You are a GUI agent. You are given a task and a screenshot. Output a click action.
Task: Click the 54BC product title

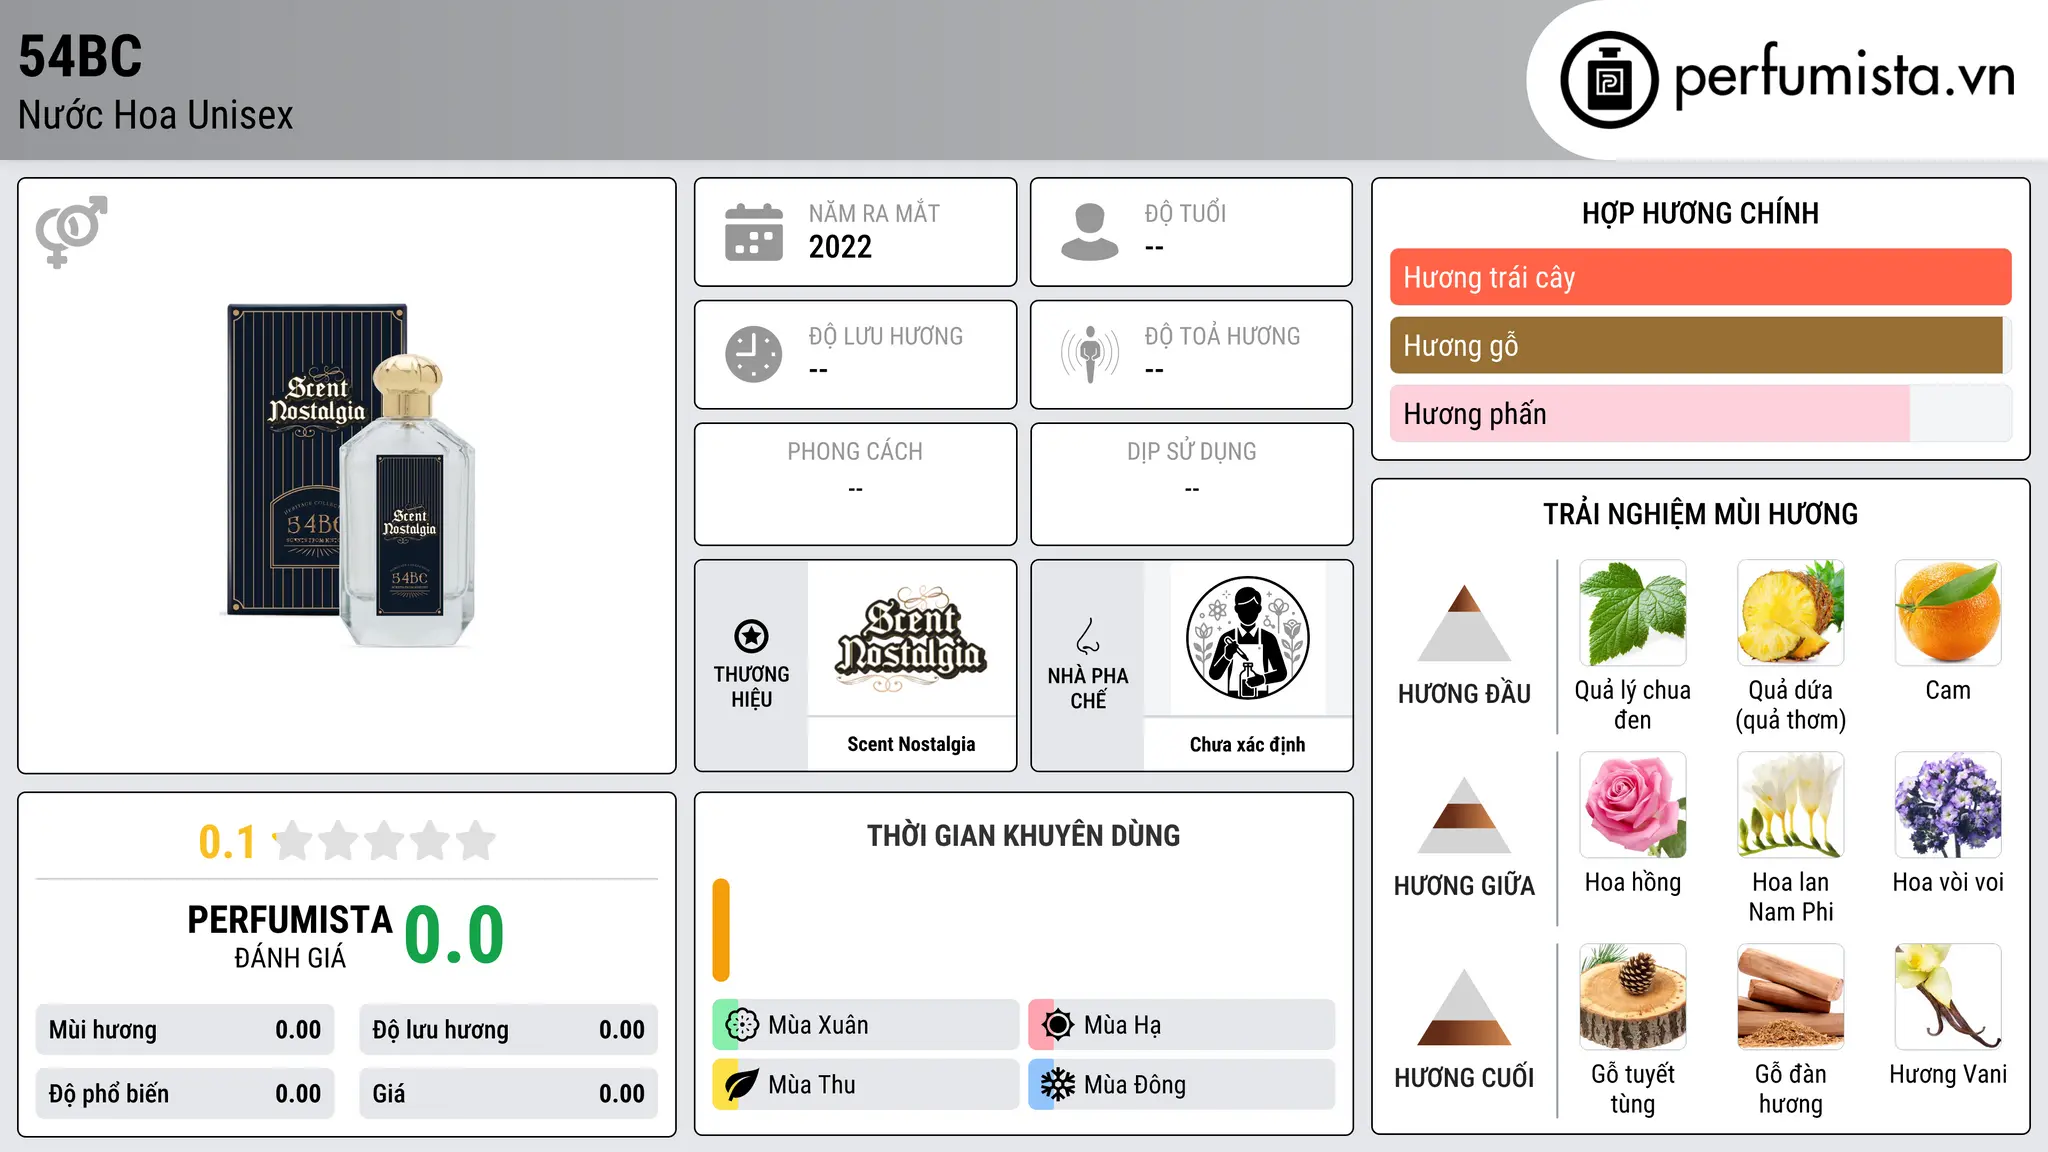coord(81,56)
